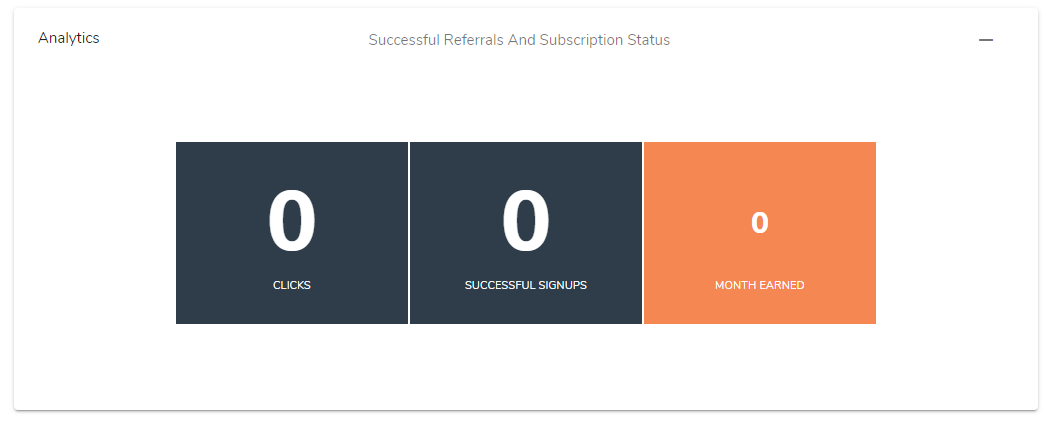The image size is (1057, 422).
Task: Click the word Successful in the subtitle
Action: (404, 40)
